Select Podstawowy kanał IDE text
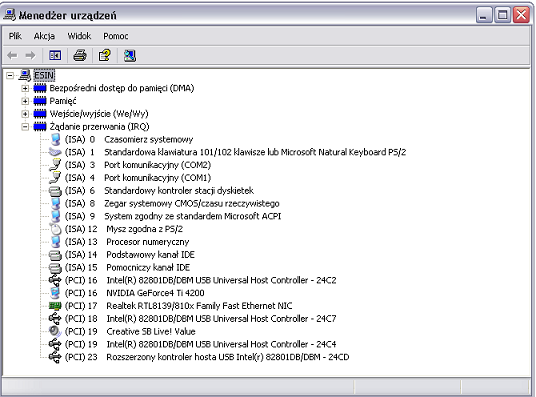This screenshot has height=397, width=536. click(150, 255)
